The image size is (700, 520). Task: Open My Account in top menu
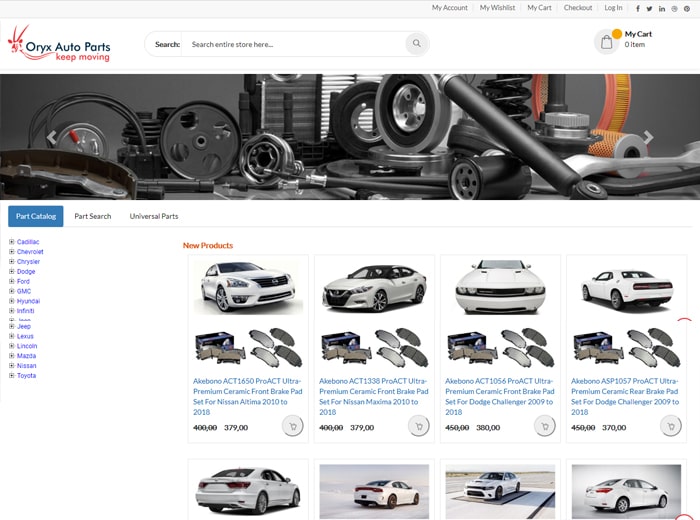pos(450,8)
